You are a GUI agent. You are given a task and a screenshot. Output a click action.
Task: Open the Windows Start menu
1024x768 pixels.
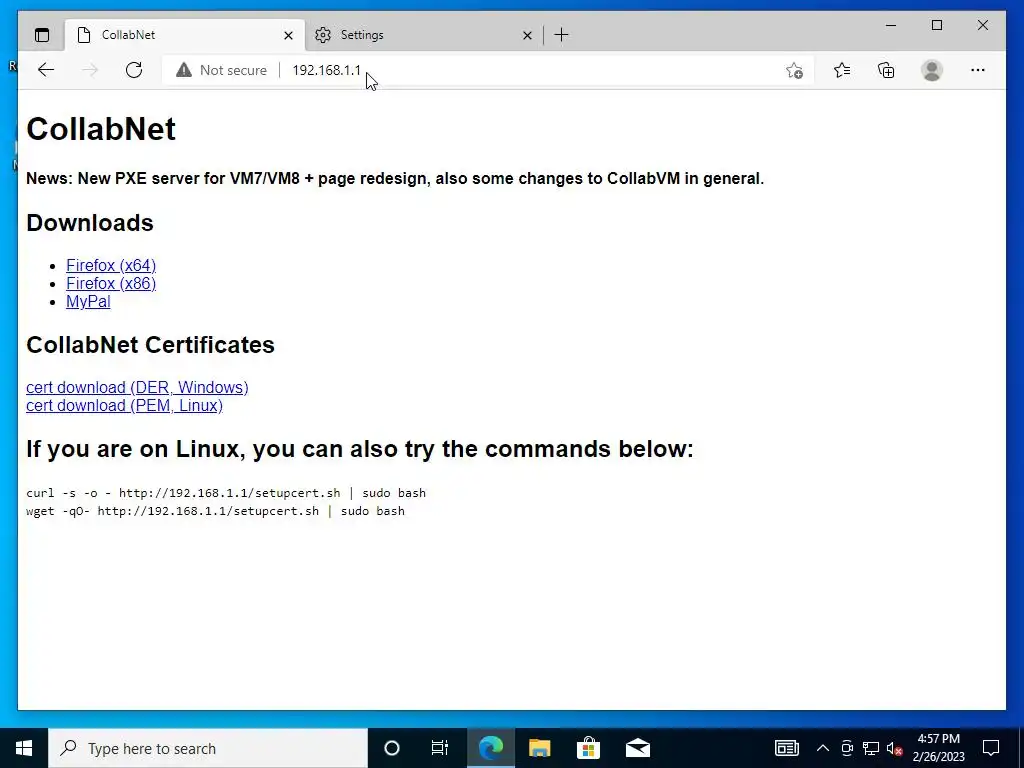pyautogui.click(x=24, y=748)
